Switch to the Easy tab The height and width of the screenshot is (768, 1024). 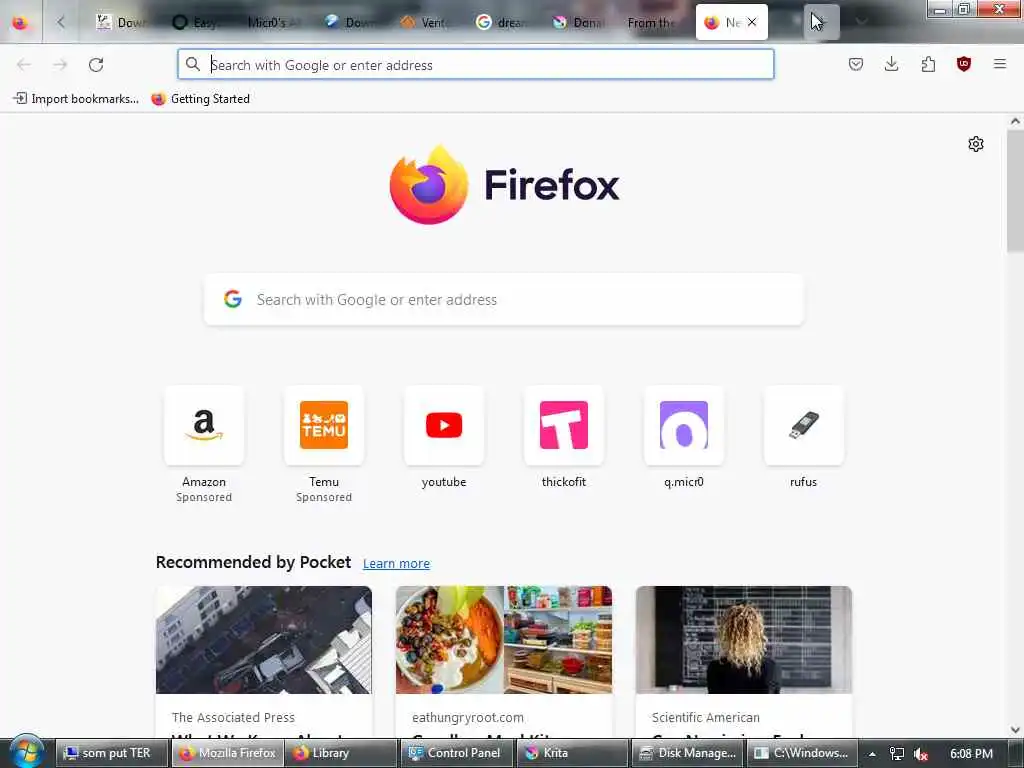[196, 23]
